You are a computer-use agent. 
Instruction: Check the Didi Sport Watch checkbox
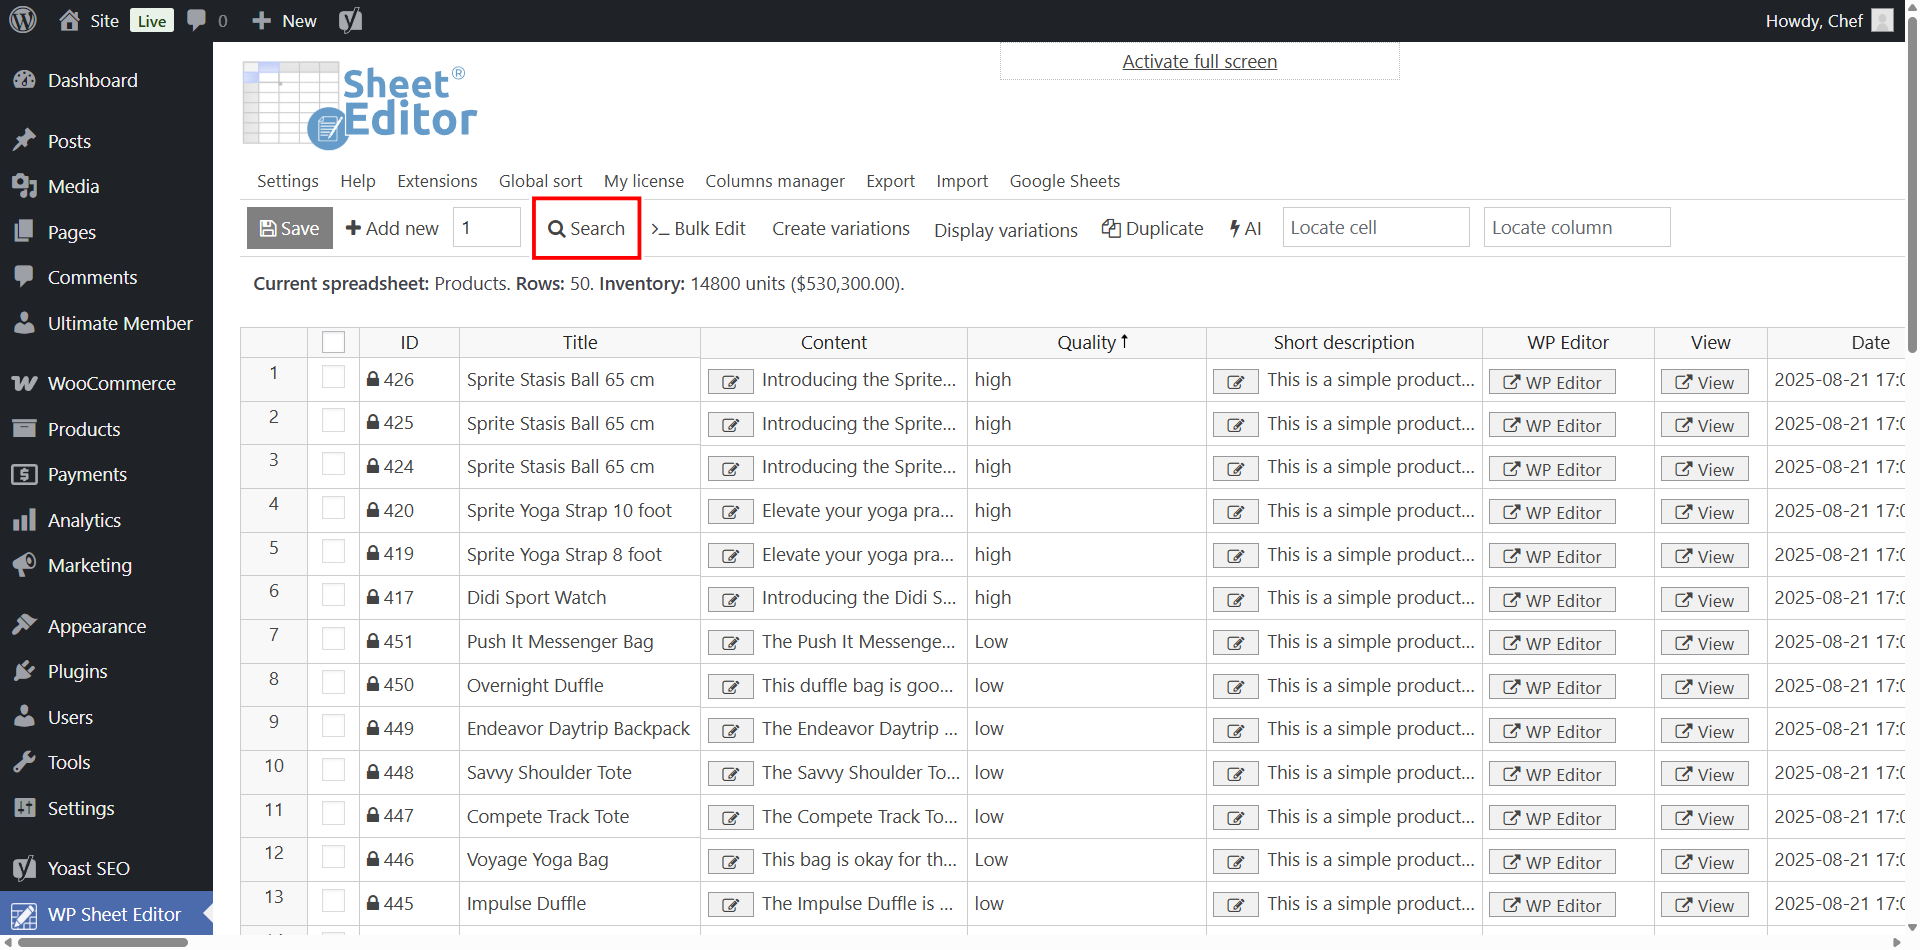pyautogui.click(x=334, y=595)
